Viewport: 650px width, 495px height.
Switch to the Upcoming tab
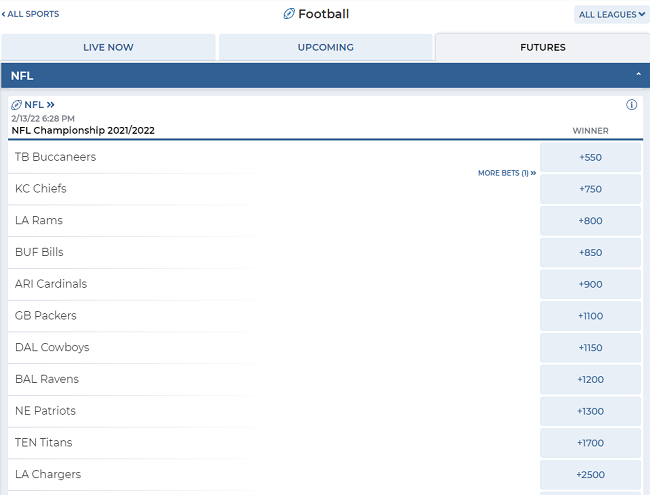(x=325, y=47)
